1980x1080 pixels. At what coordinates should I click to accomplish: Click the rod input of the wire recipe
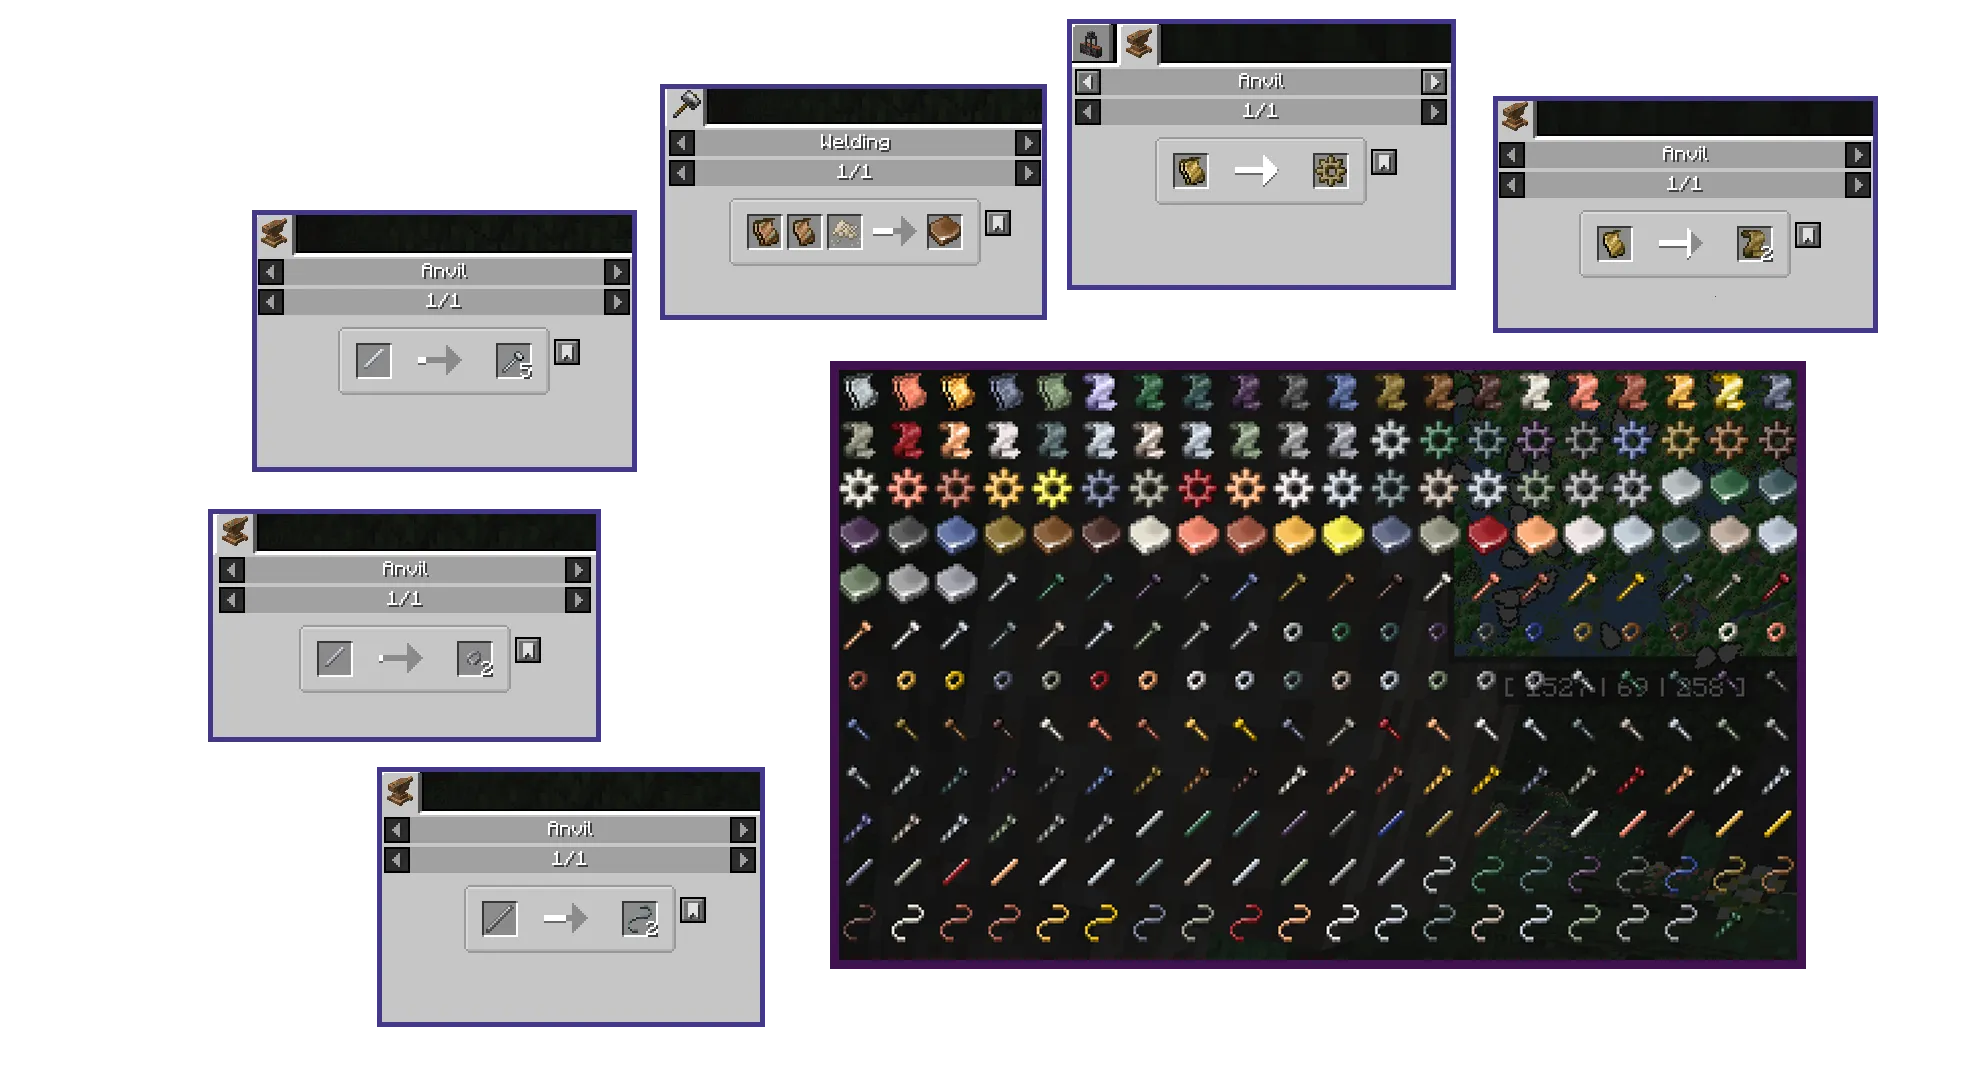point(499,919)
